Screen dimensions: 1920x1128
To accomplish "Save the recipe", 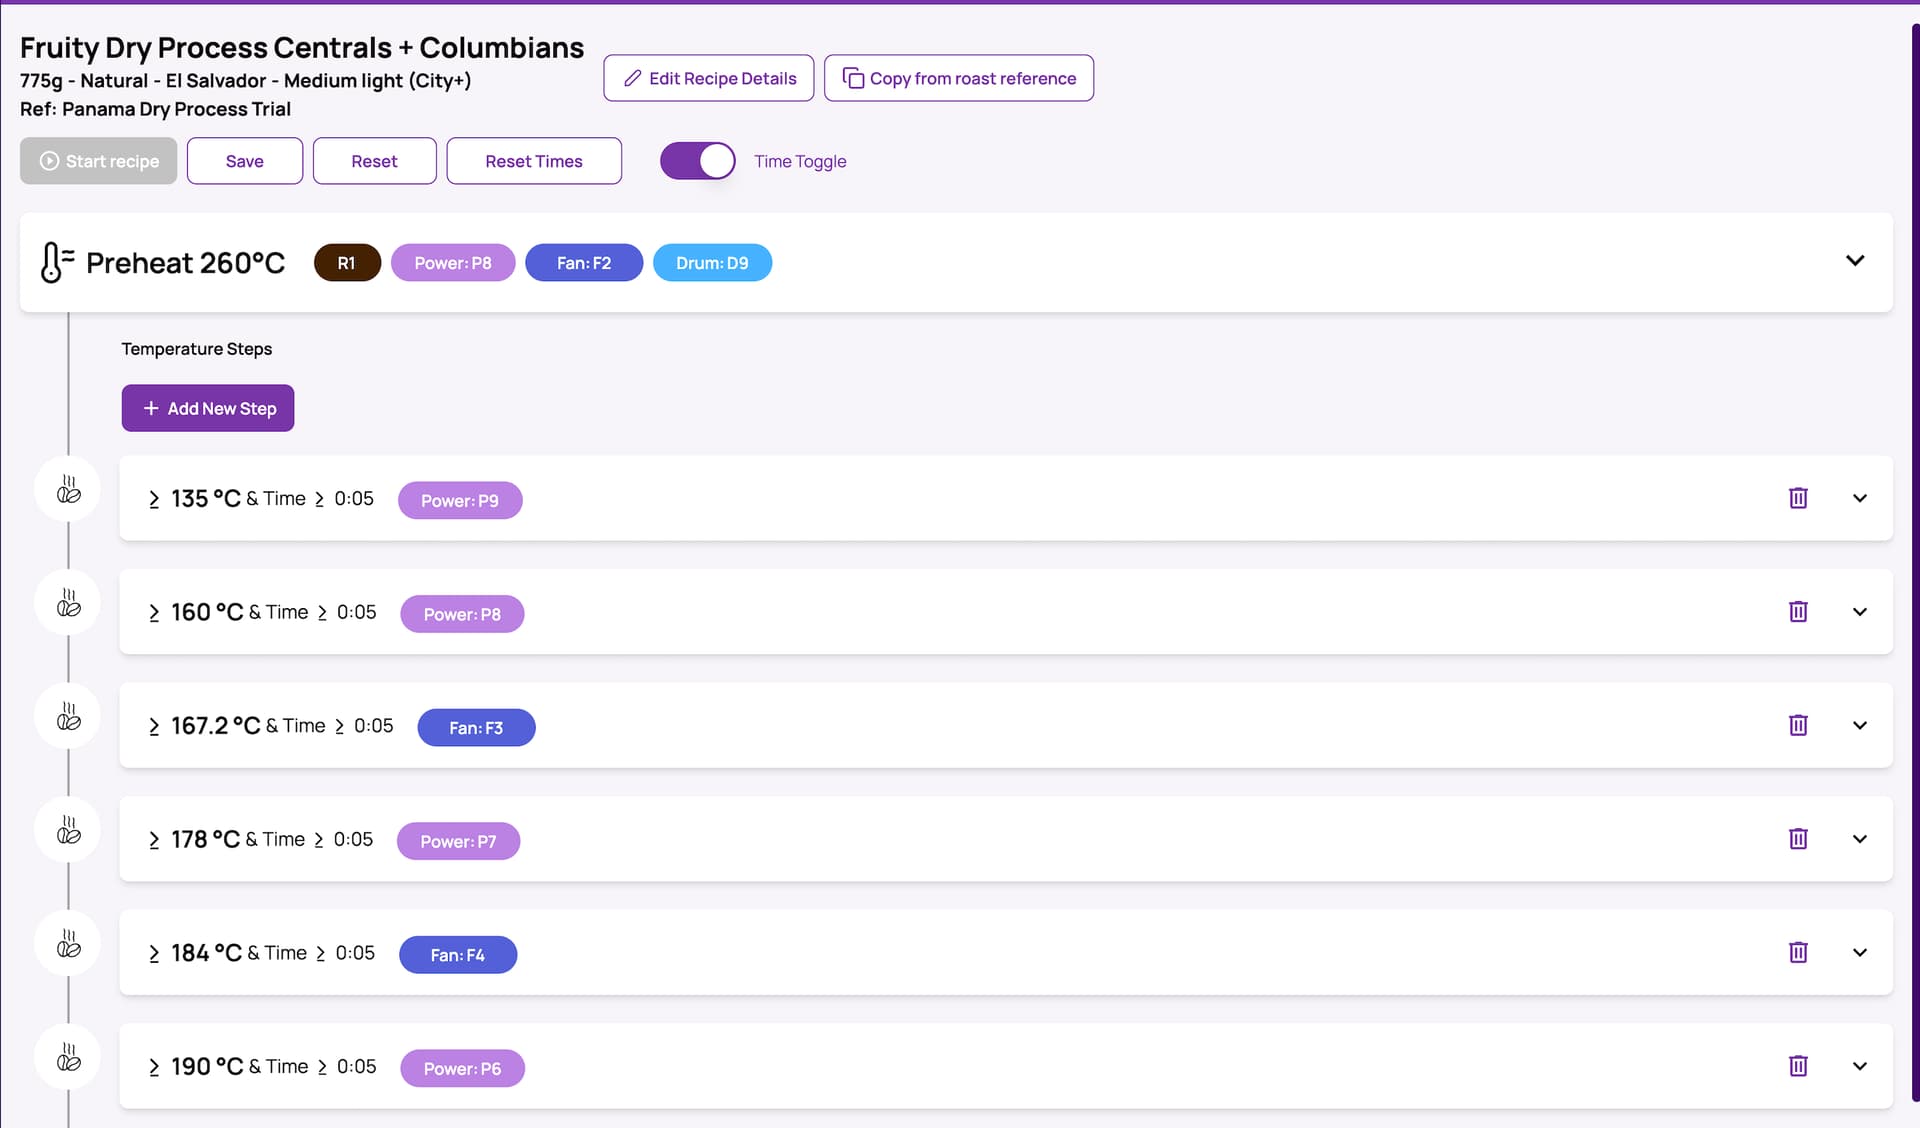I will [245, 161].
